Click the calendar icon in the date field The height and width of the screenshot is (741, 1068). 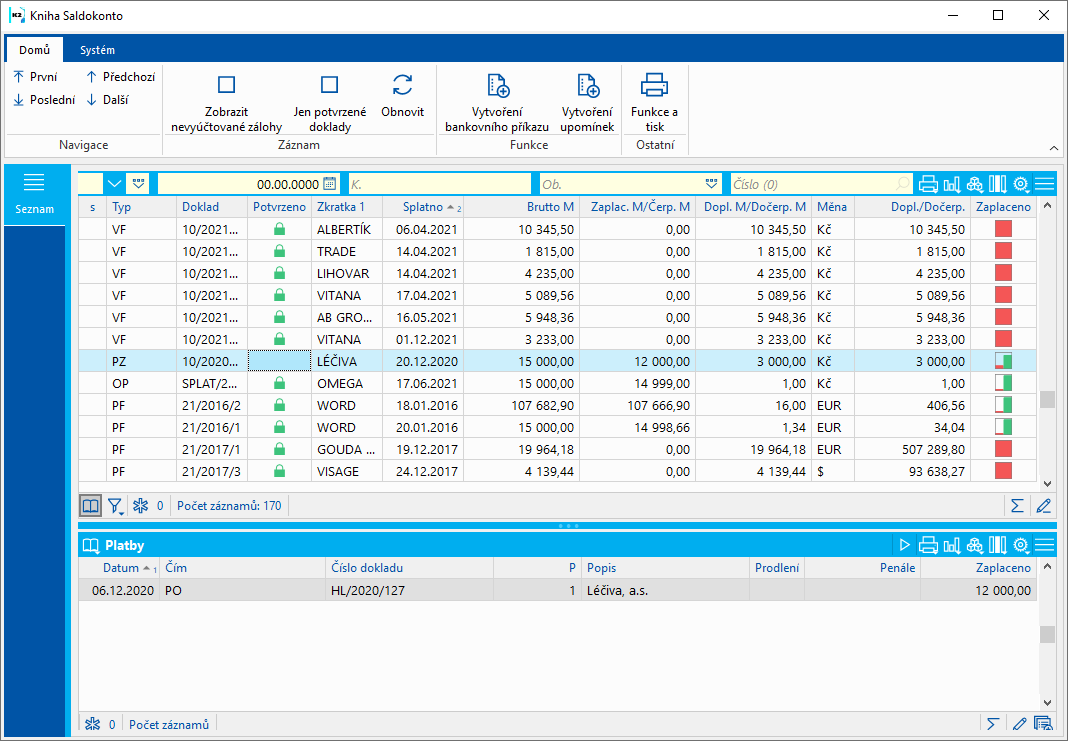pos(329,184)
